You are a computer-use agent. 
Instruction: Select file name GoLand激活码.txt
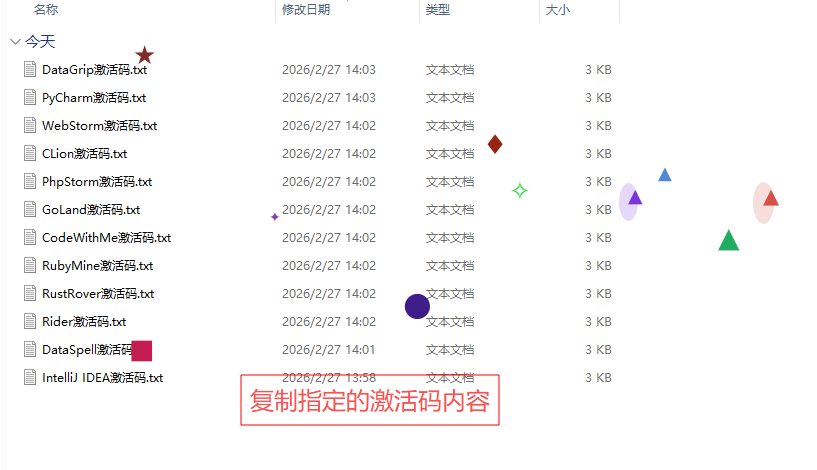coord(91,210)
